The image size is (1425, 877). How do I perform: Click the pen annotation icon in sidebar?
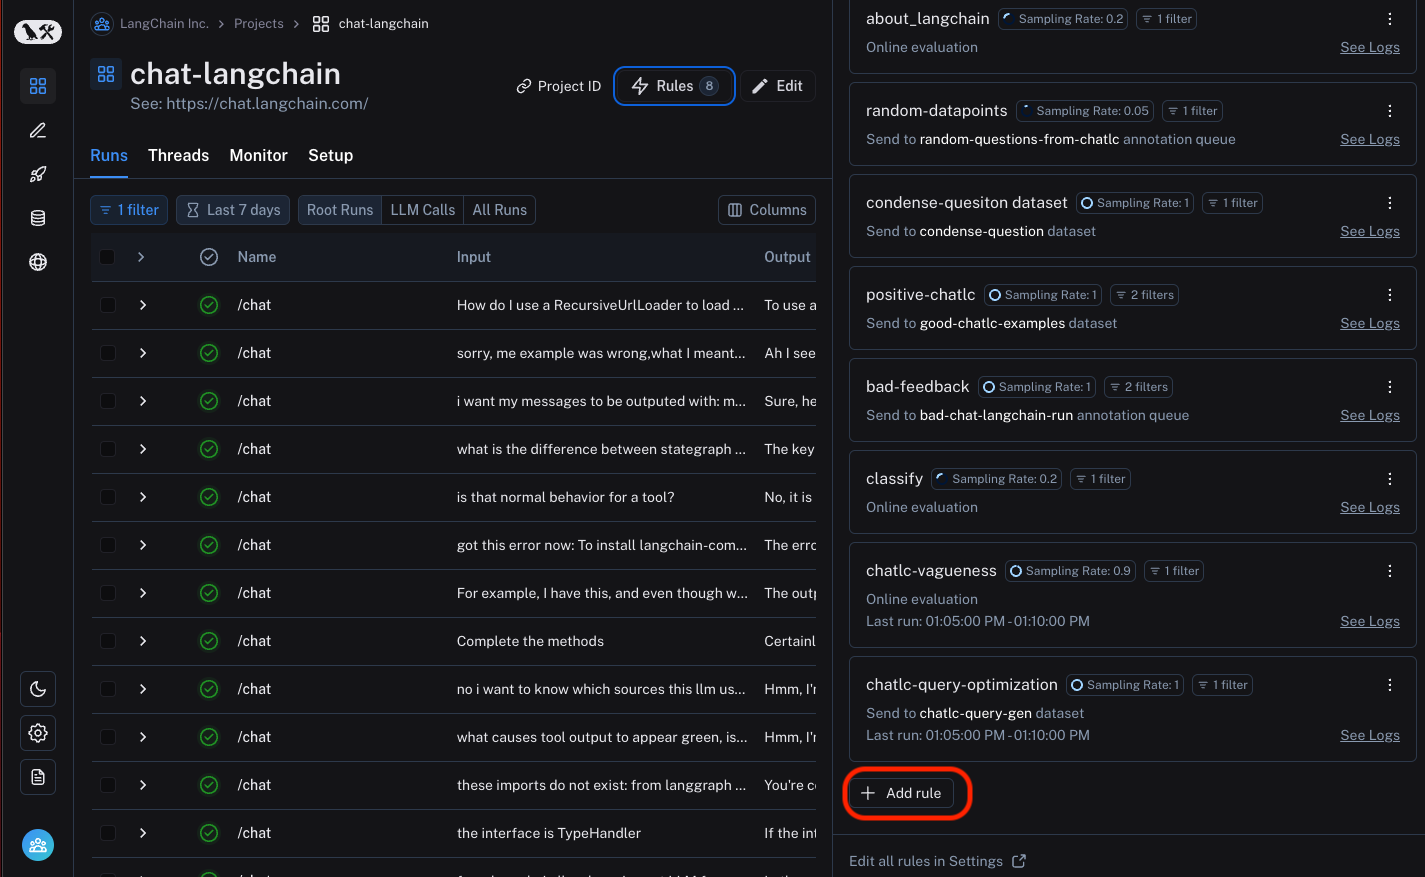pyautogui.click(x=38, y=130)
